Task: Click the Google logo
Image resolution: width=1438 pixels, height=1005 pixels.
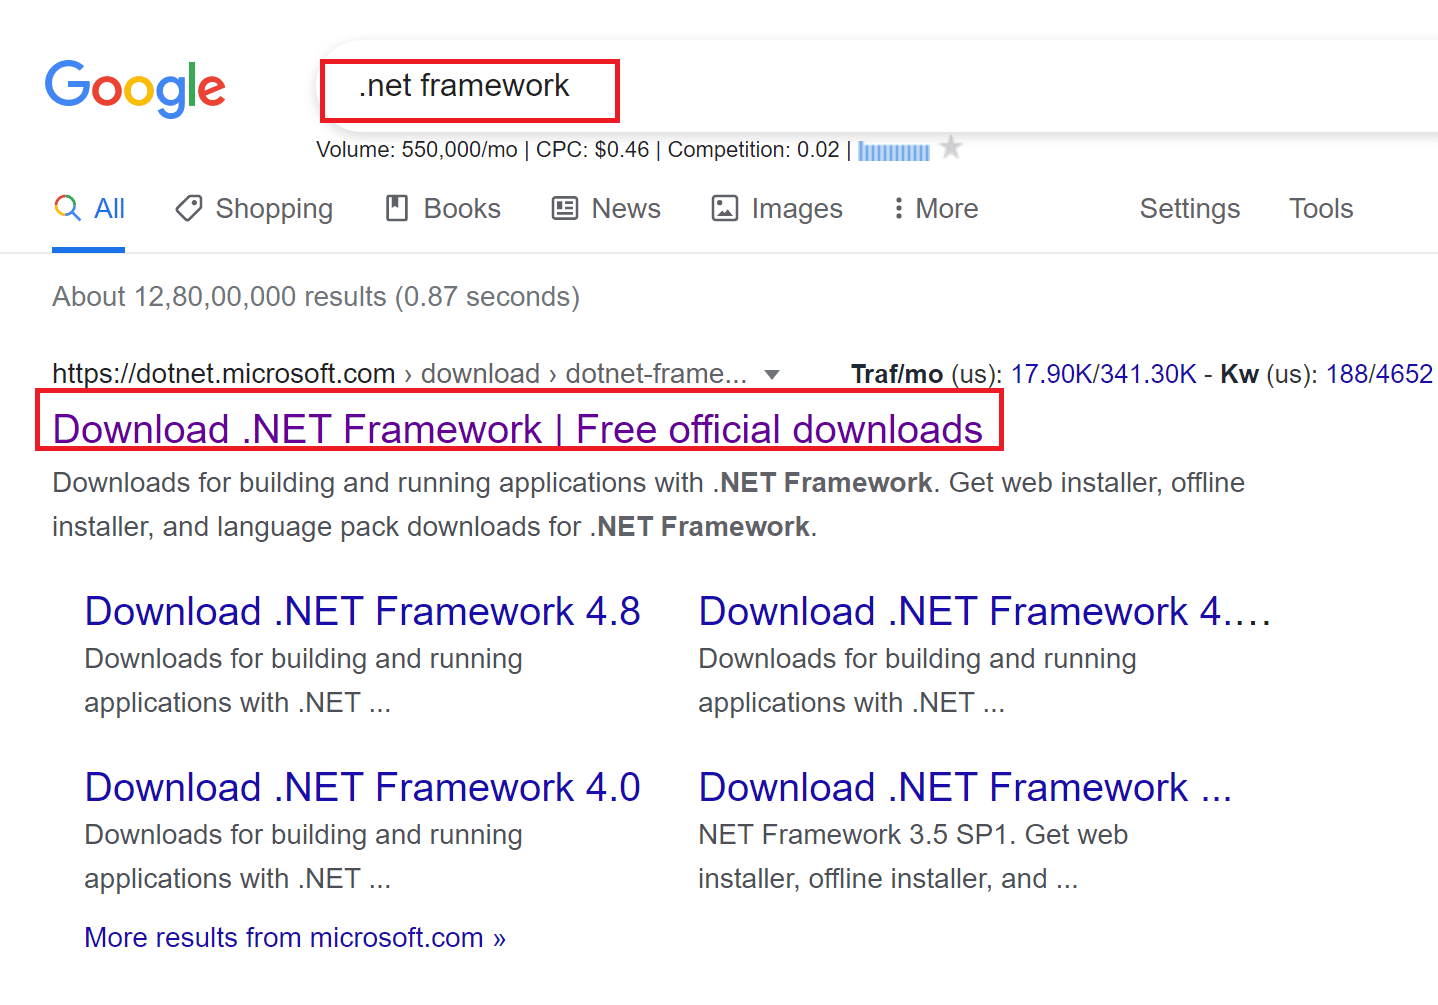Action: tap(135, 89)
